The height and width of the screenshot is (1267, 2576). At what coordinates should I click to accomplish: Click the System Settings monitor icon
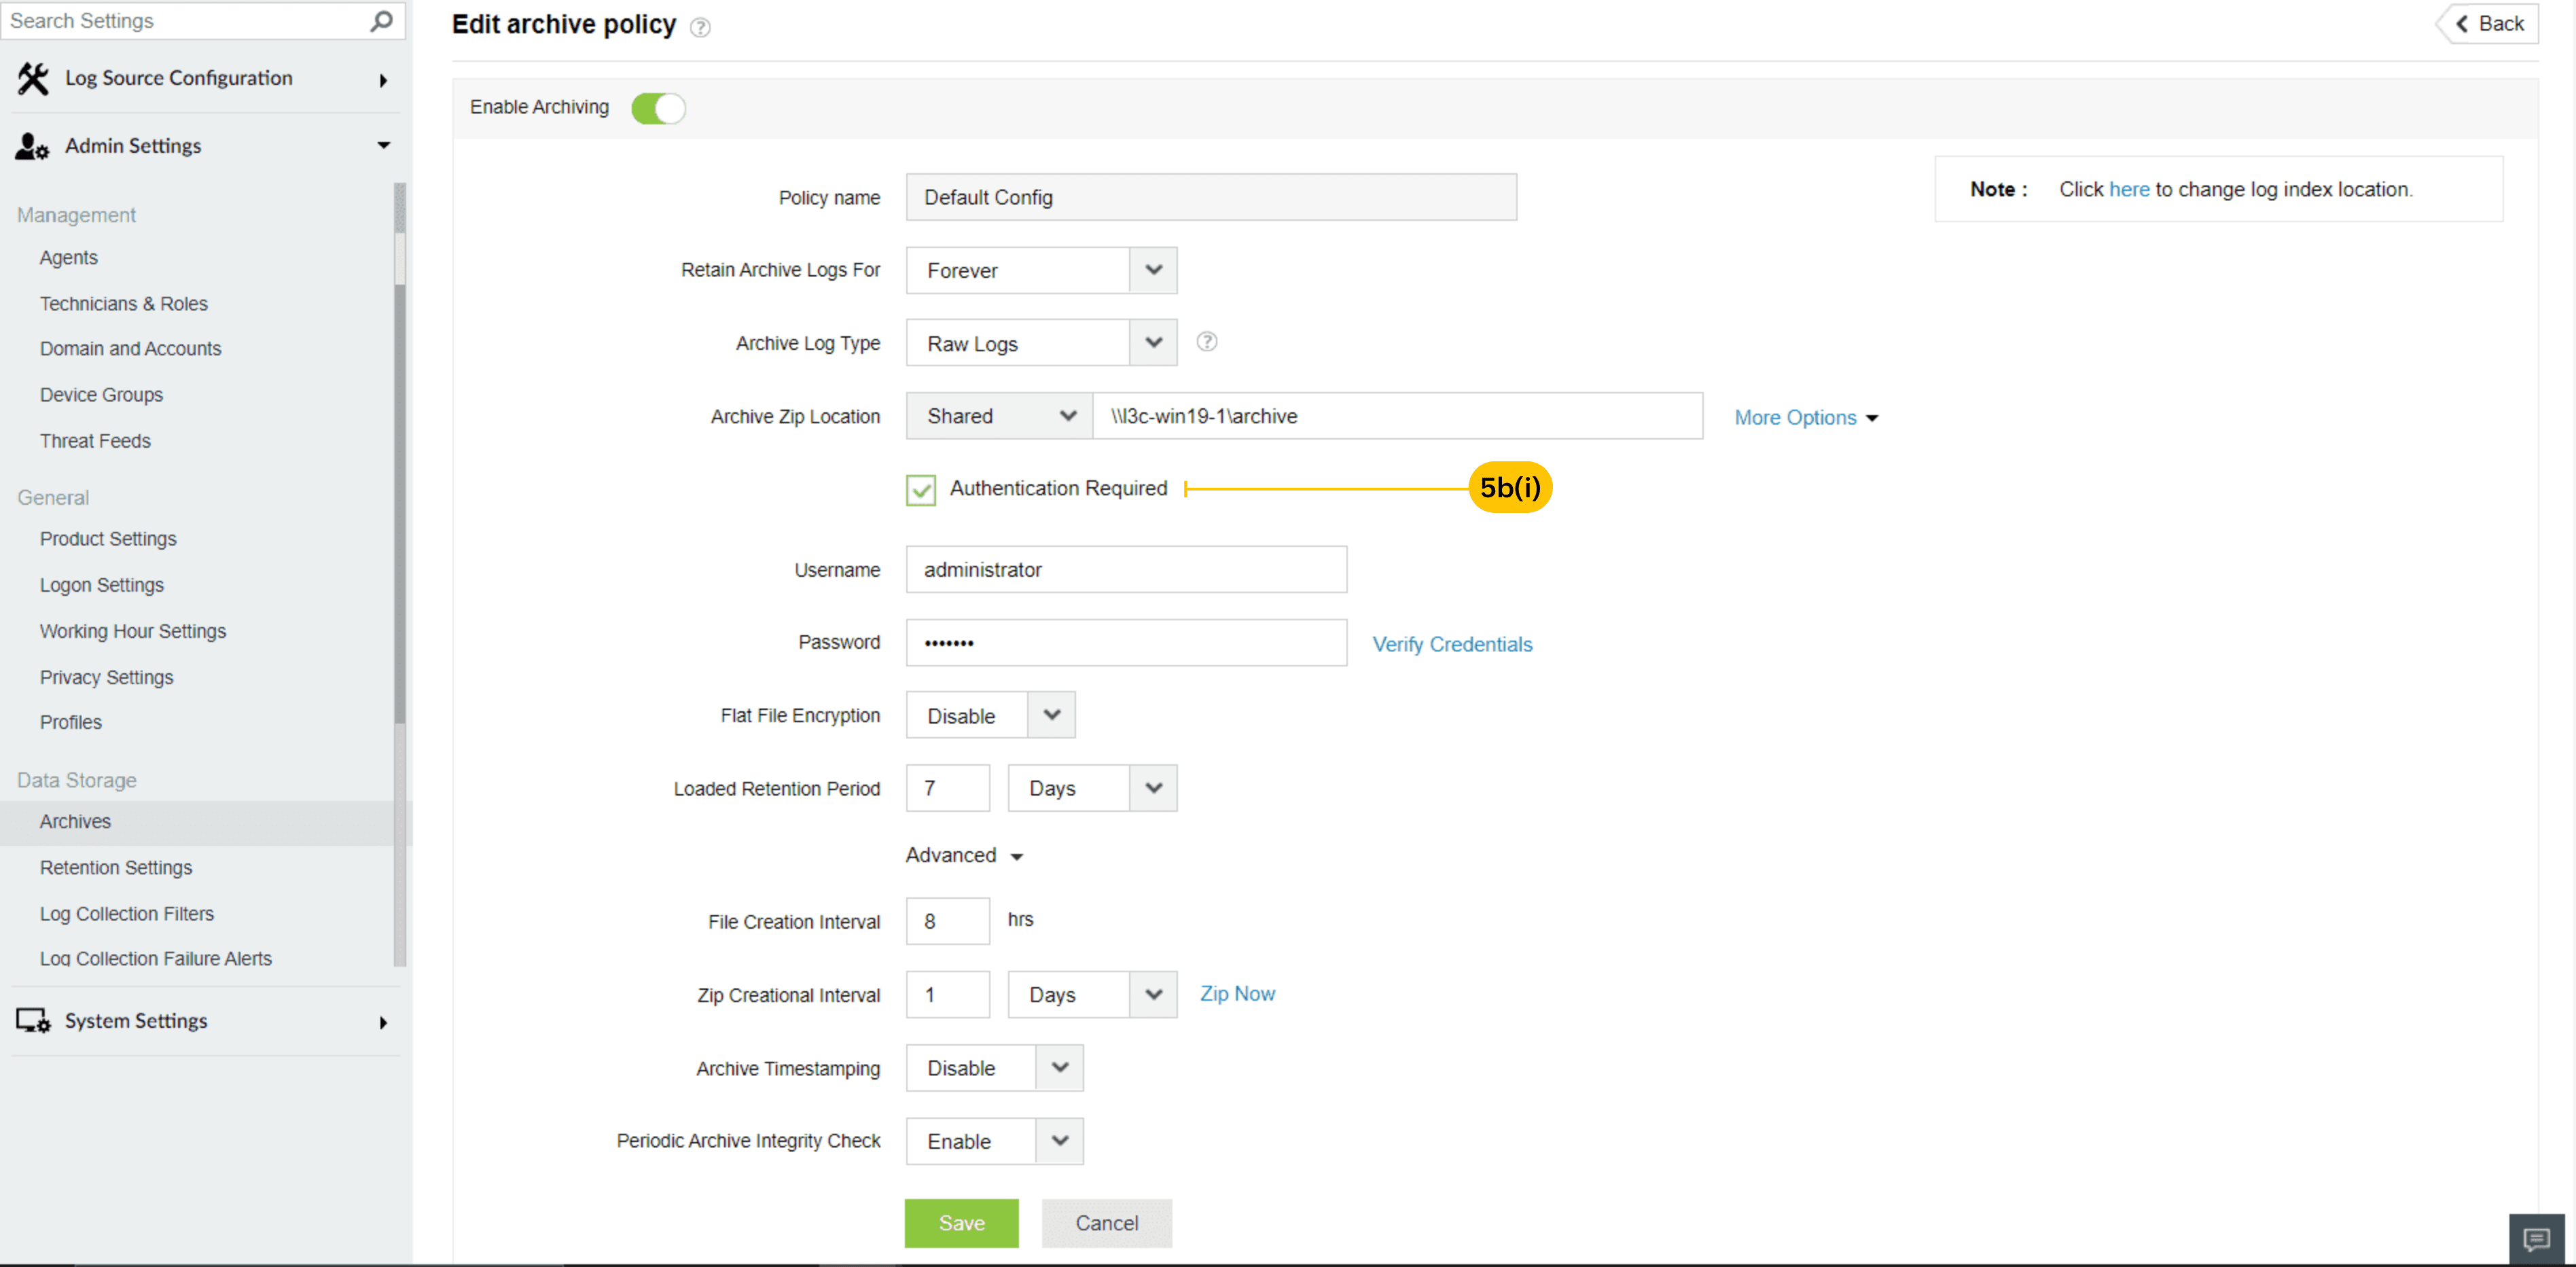[33, 1021]
